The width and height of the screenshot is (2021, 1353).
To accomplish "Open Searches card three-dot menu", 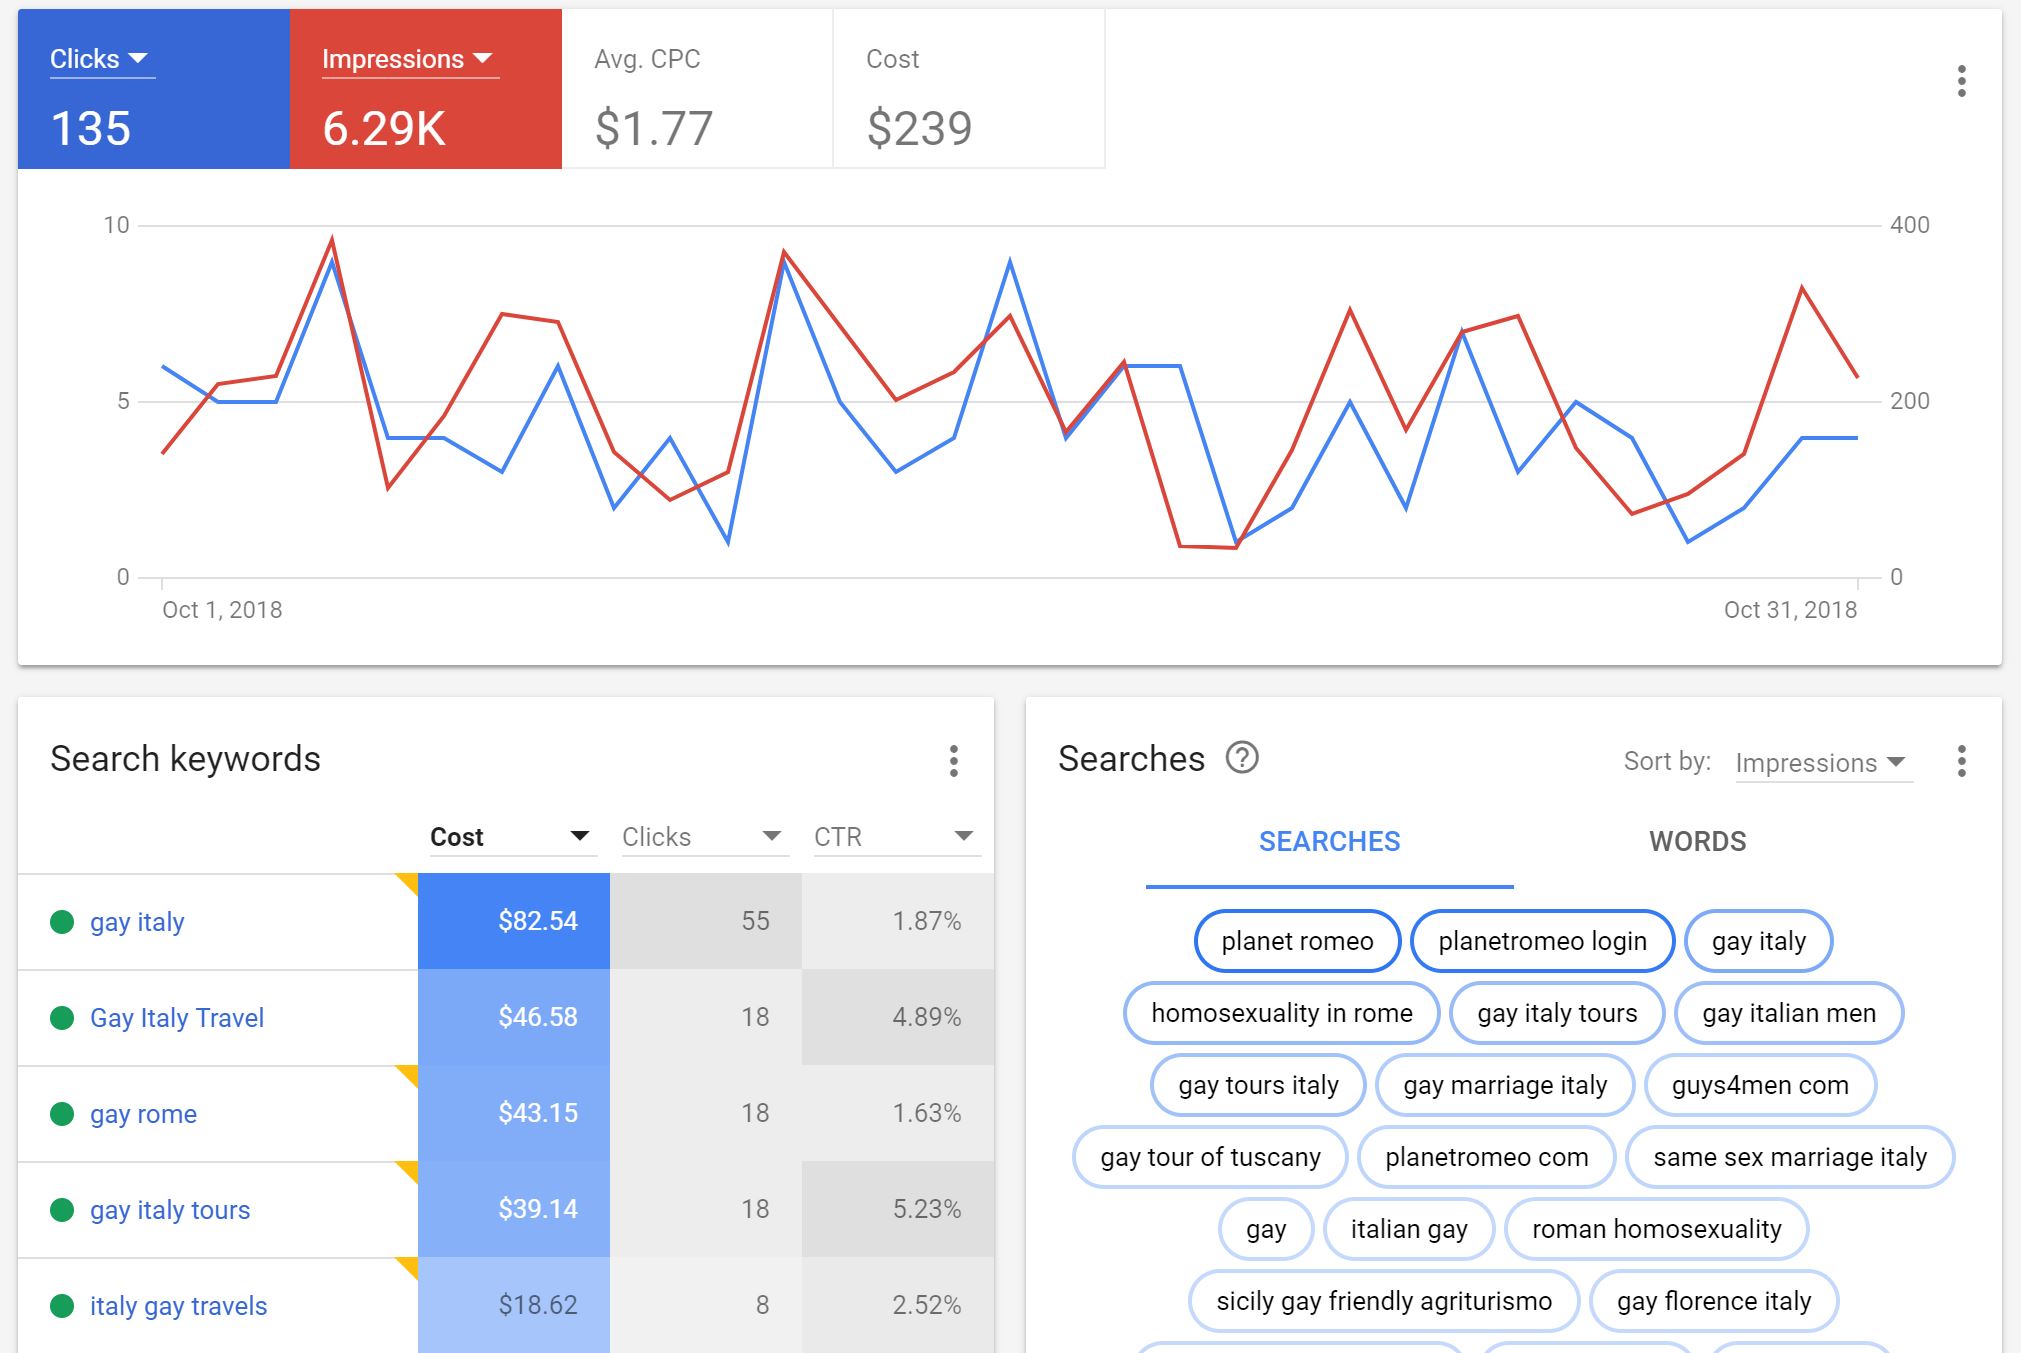I will (x=1961, y=761).
